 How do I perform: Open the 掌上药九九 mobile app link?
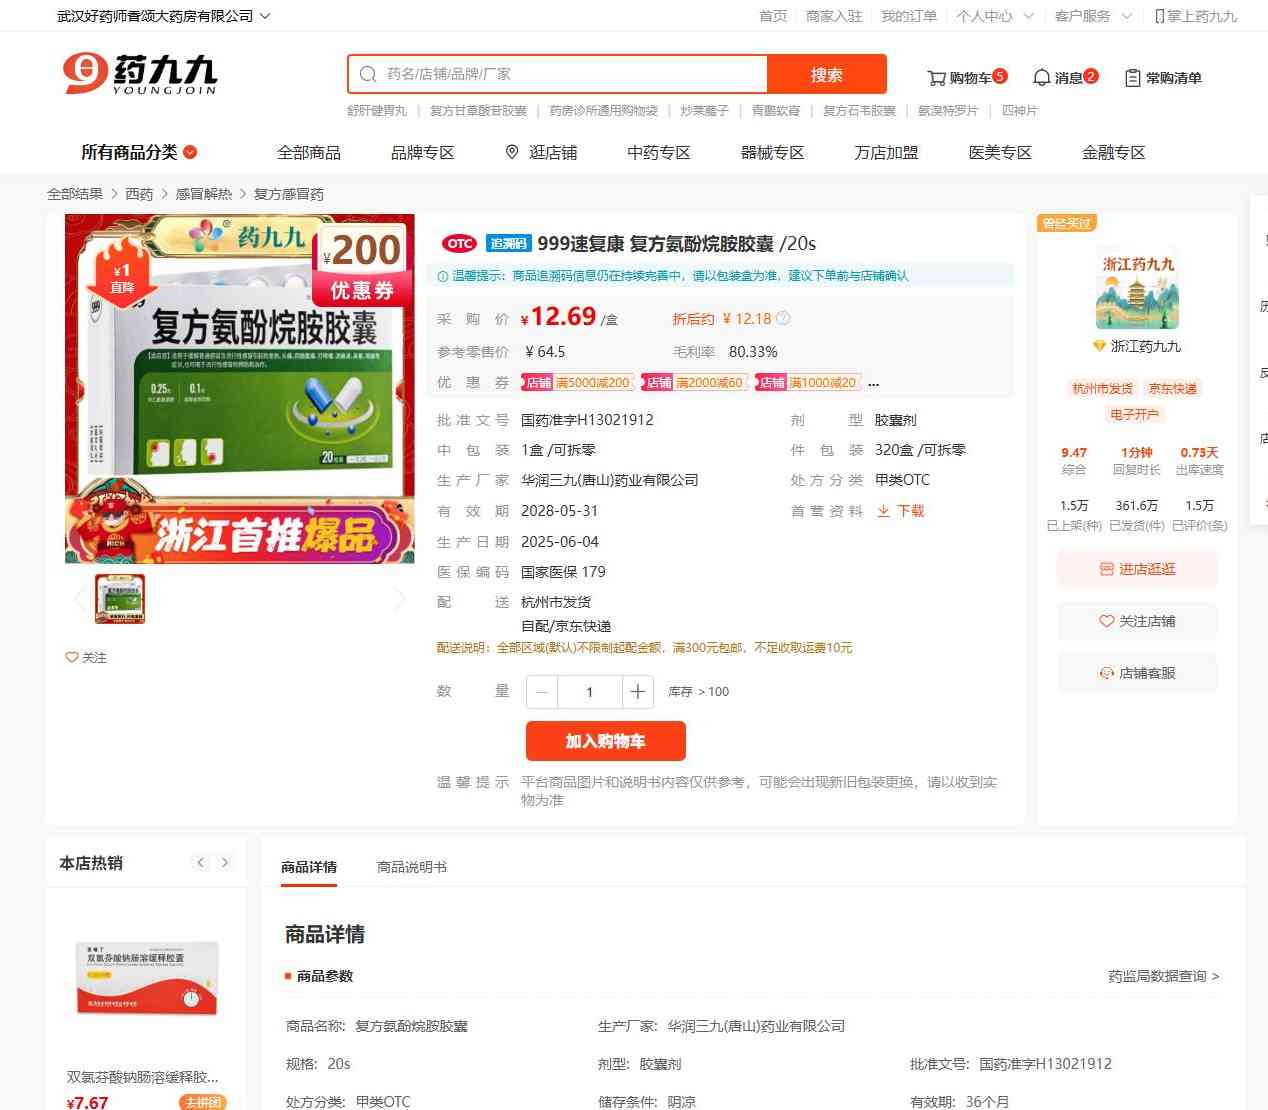[x=1196, y=16]
